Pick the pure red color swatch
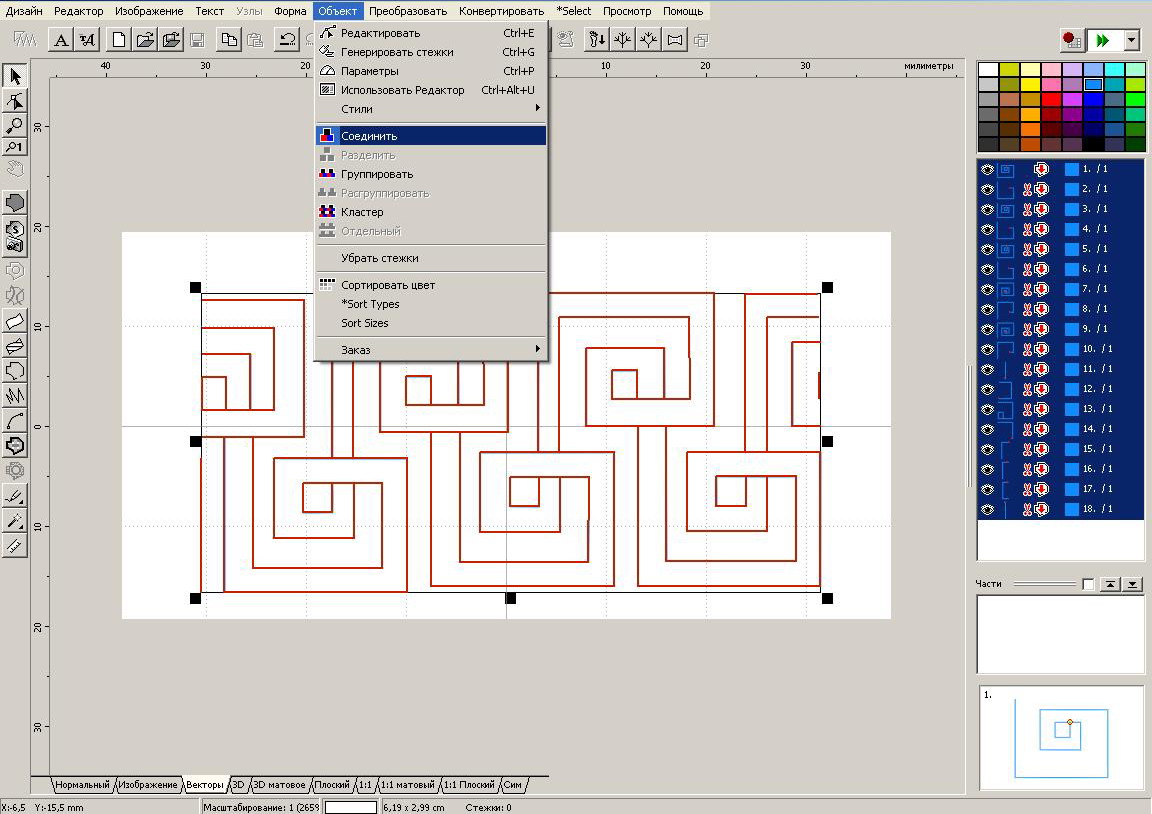The height and width of the screenshot is (814, 1152). point(1050,99)
